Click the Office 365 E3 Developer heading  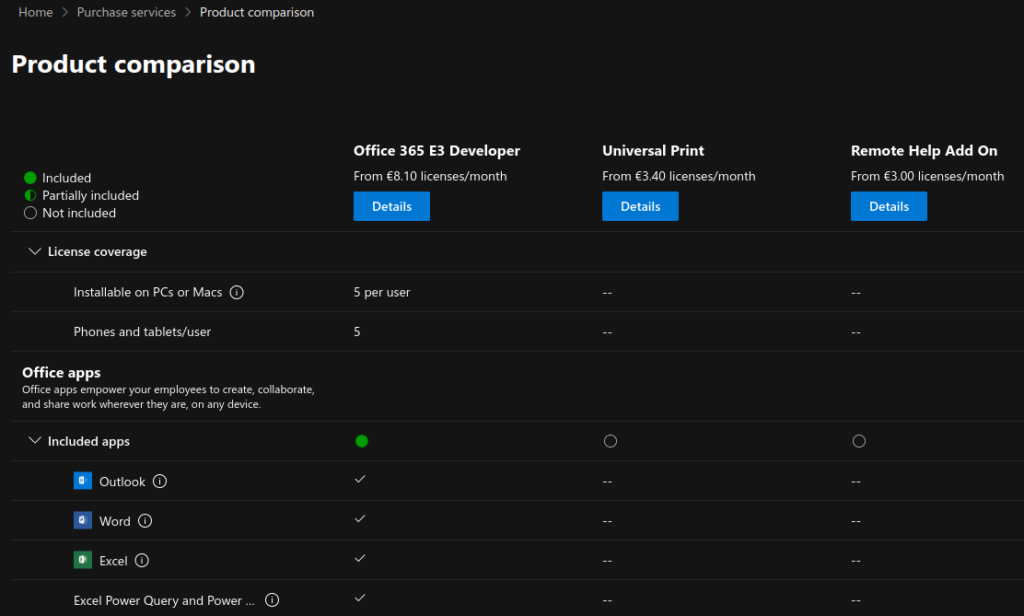click(437, 150)
